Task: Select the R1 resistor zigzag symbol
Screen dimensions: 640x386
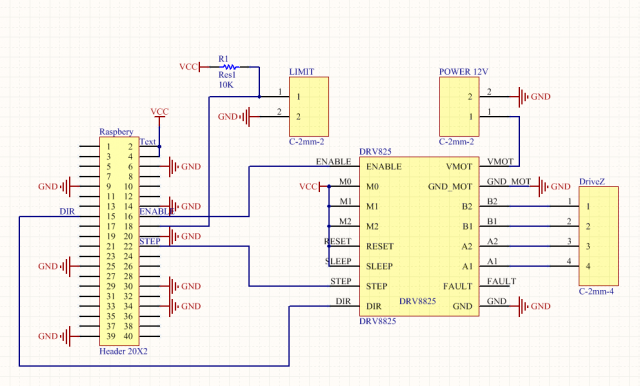Action: 229,67
